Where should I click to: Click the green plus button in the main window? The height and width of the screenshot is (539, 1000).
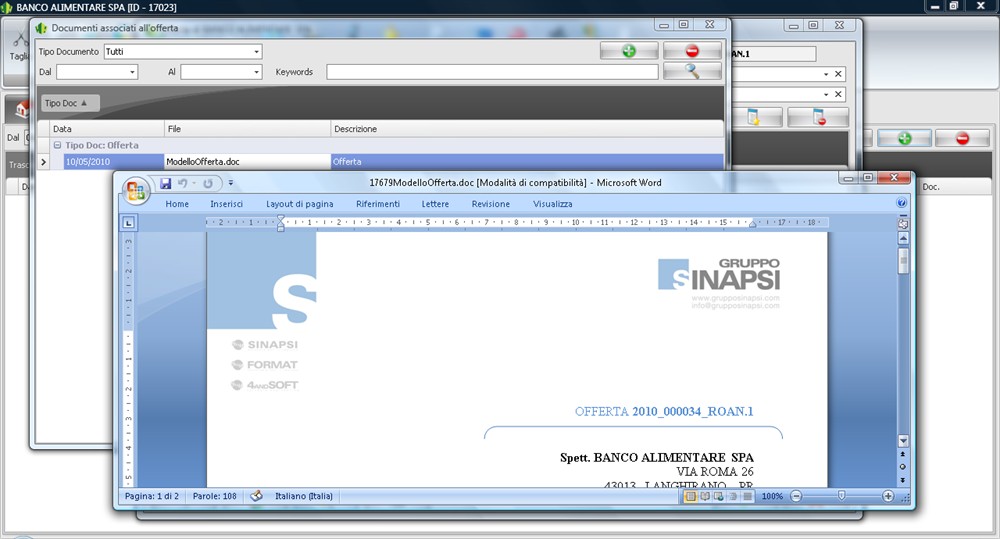coord(905,138)
